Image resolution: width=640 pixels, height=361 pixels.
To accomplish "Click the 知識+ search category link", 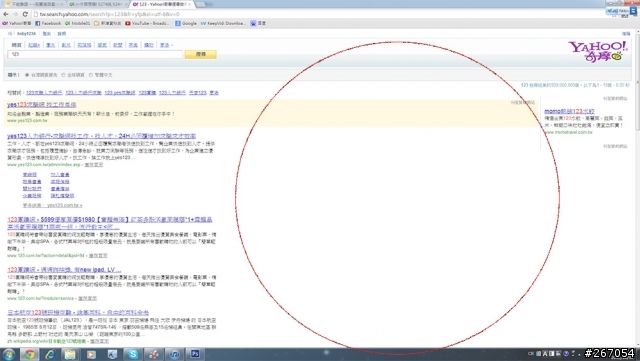I will (34, 45).
